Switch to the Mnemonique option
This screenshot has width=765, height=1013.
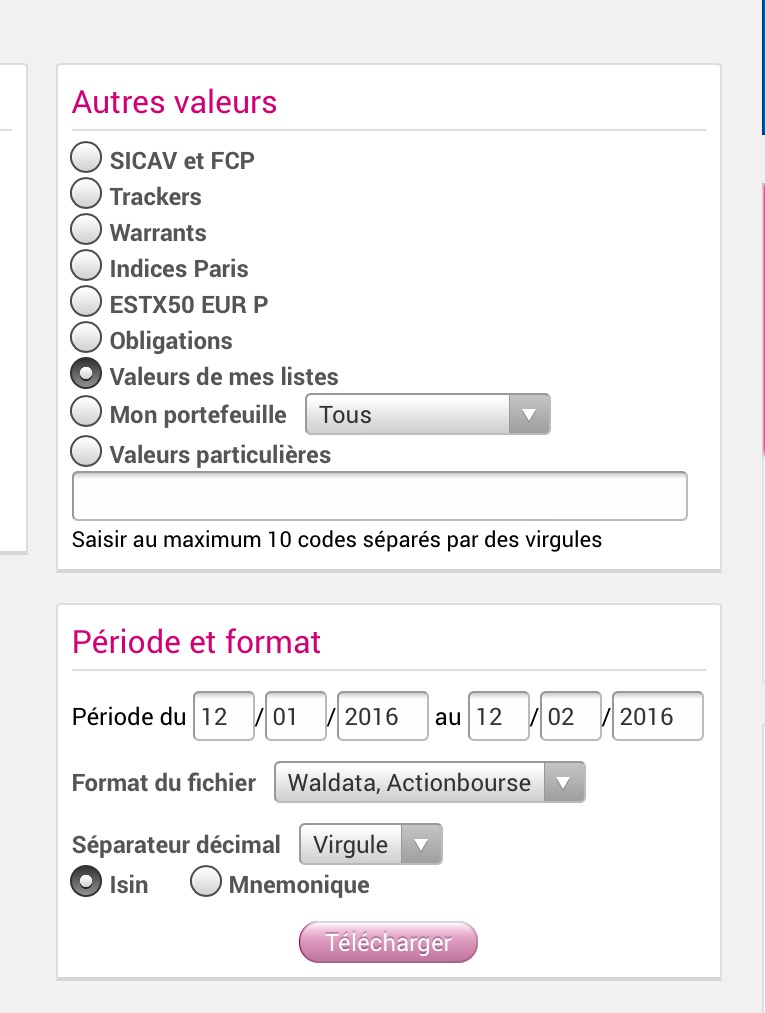(206, 882)
